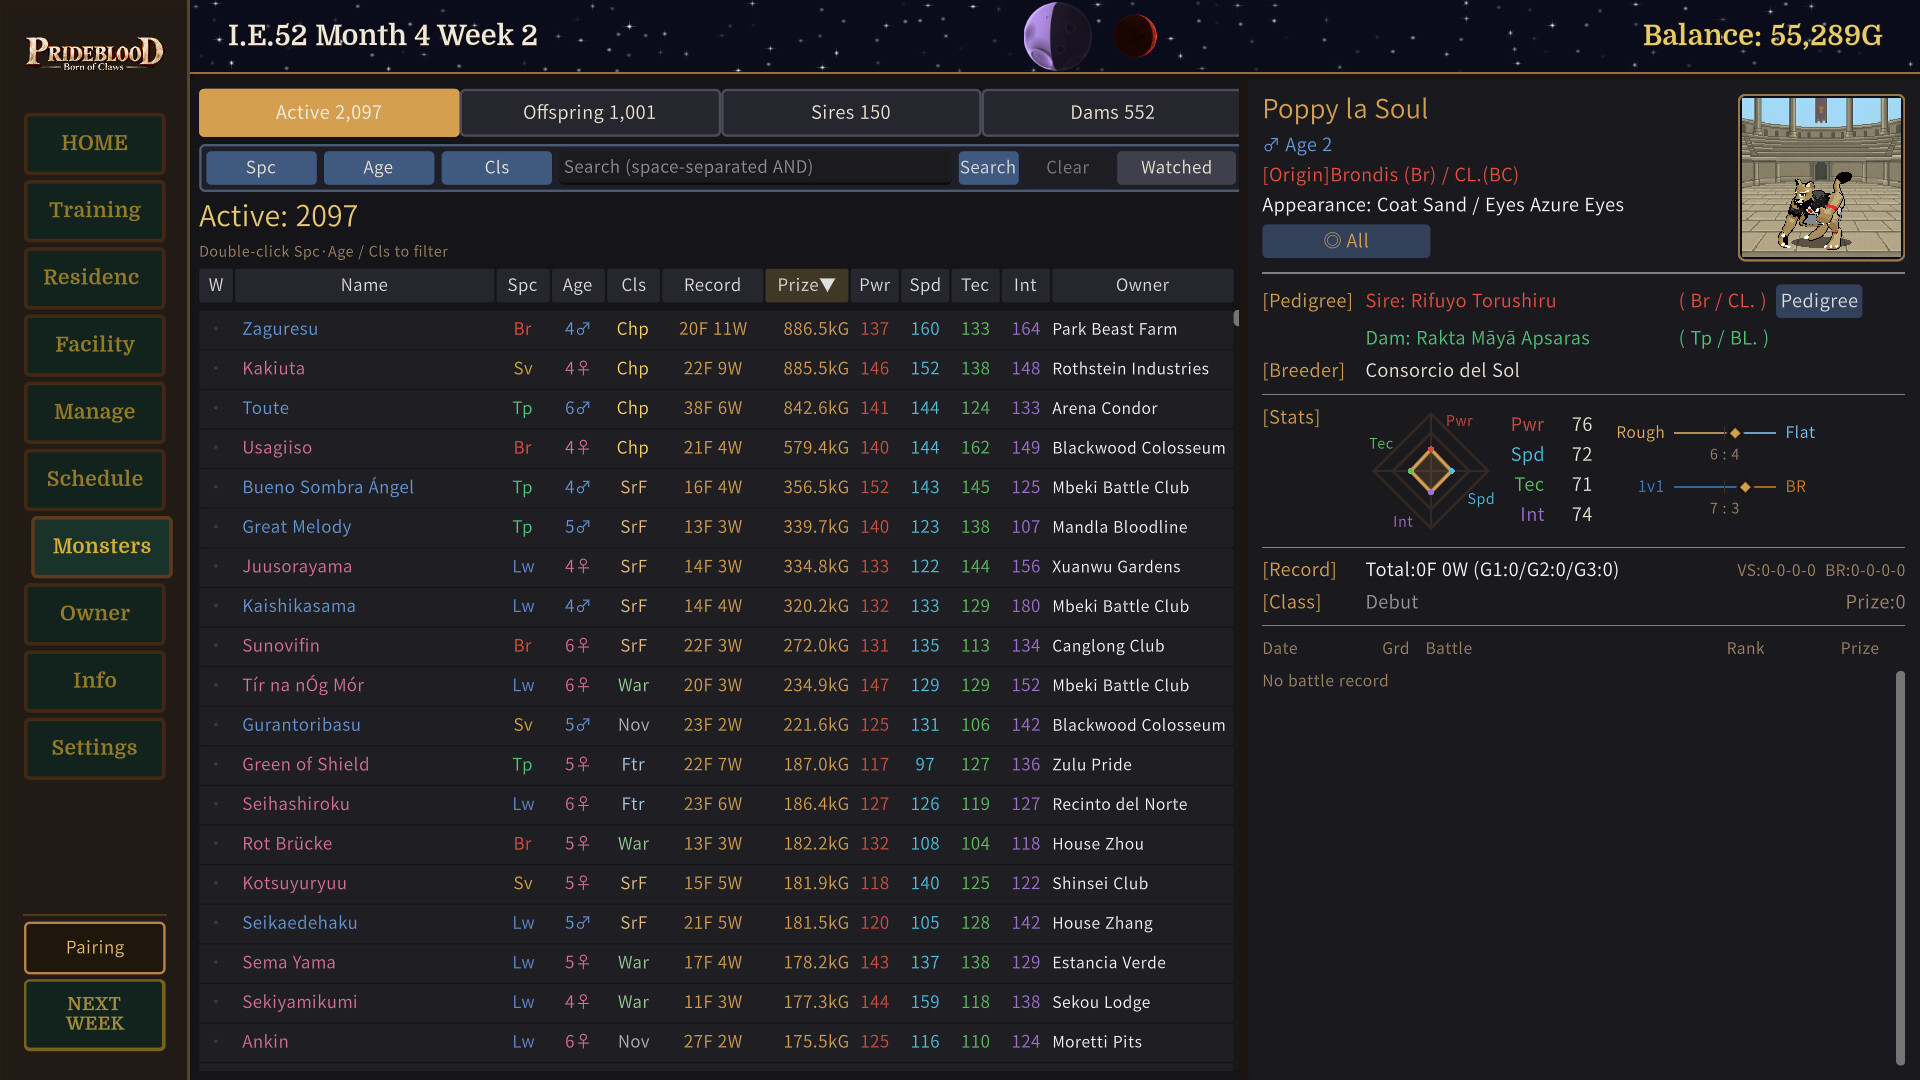Sort table by Name column
This screenshot has width=1920, height=1080.
click(364, 285)
